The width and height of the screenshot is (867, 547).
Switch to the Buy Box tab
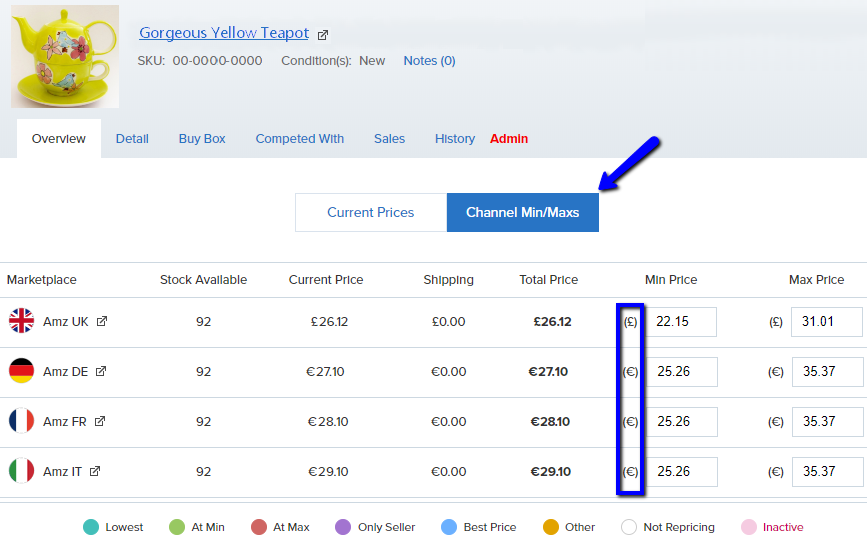pos(202,139)
